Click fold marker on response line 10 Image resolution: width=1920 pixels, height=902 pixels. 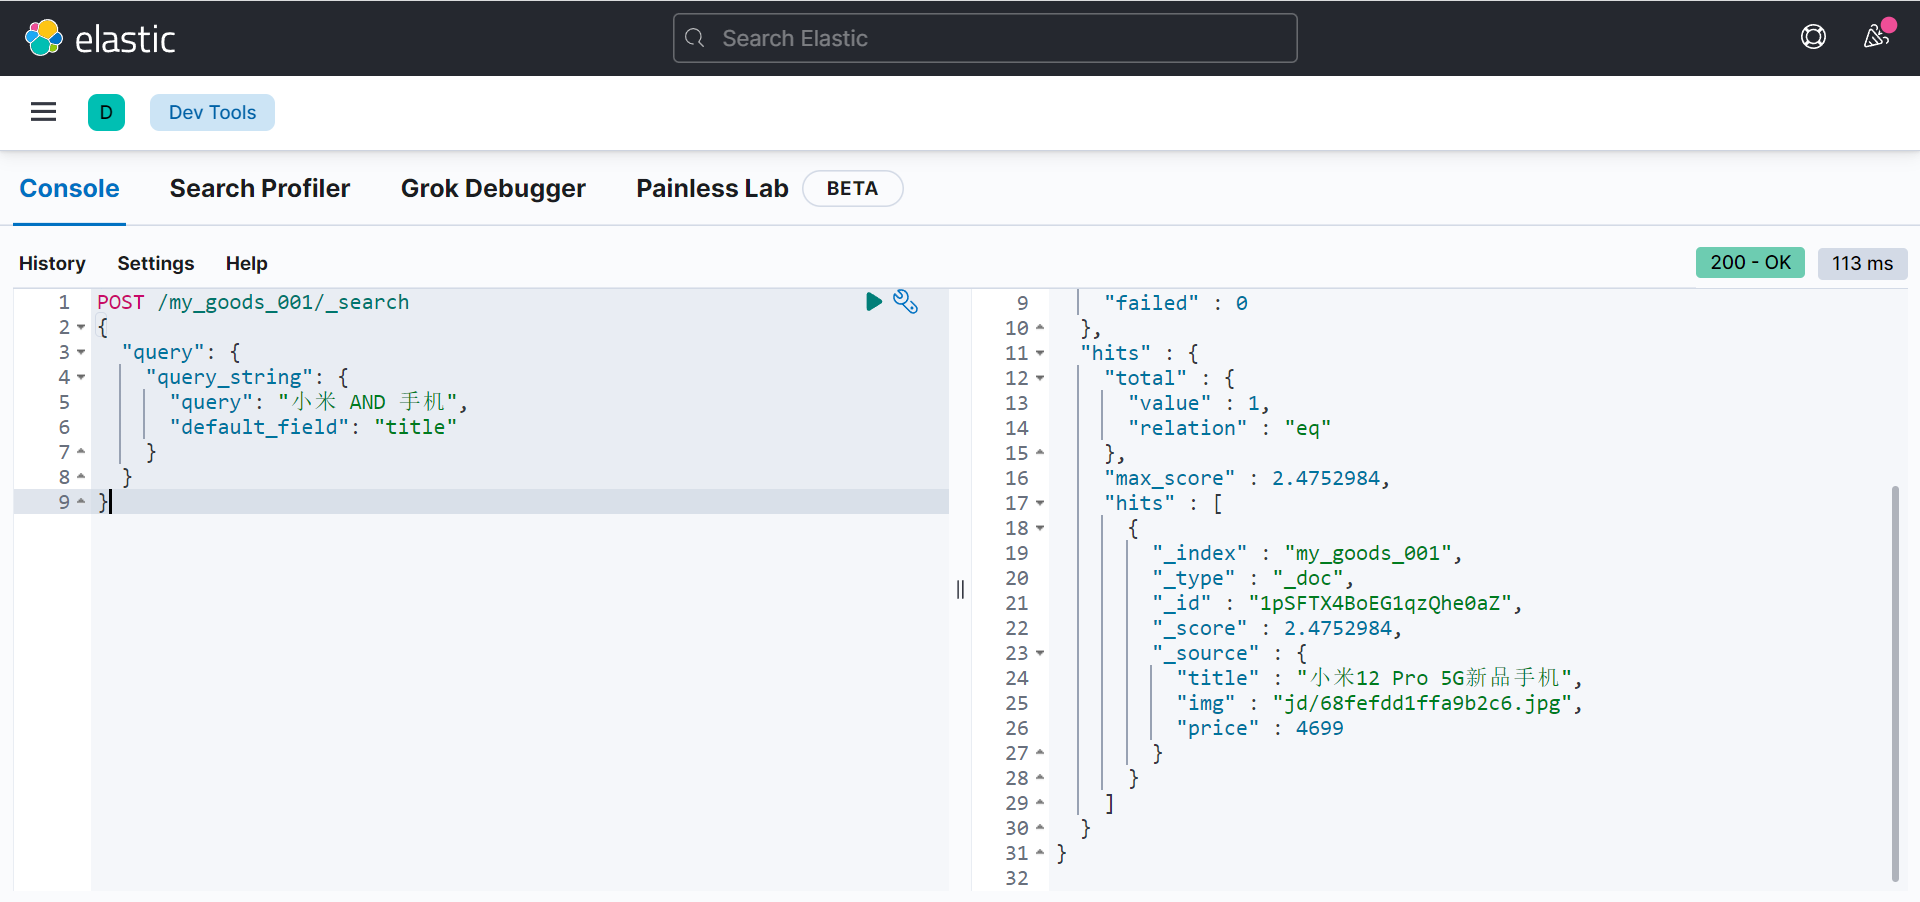1040,328
